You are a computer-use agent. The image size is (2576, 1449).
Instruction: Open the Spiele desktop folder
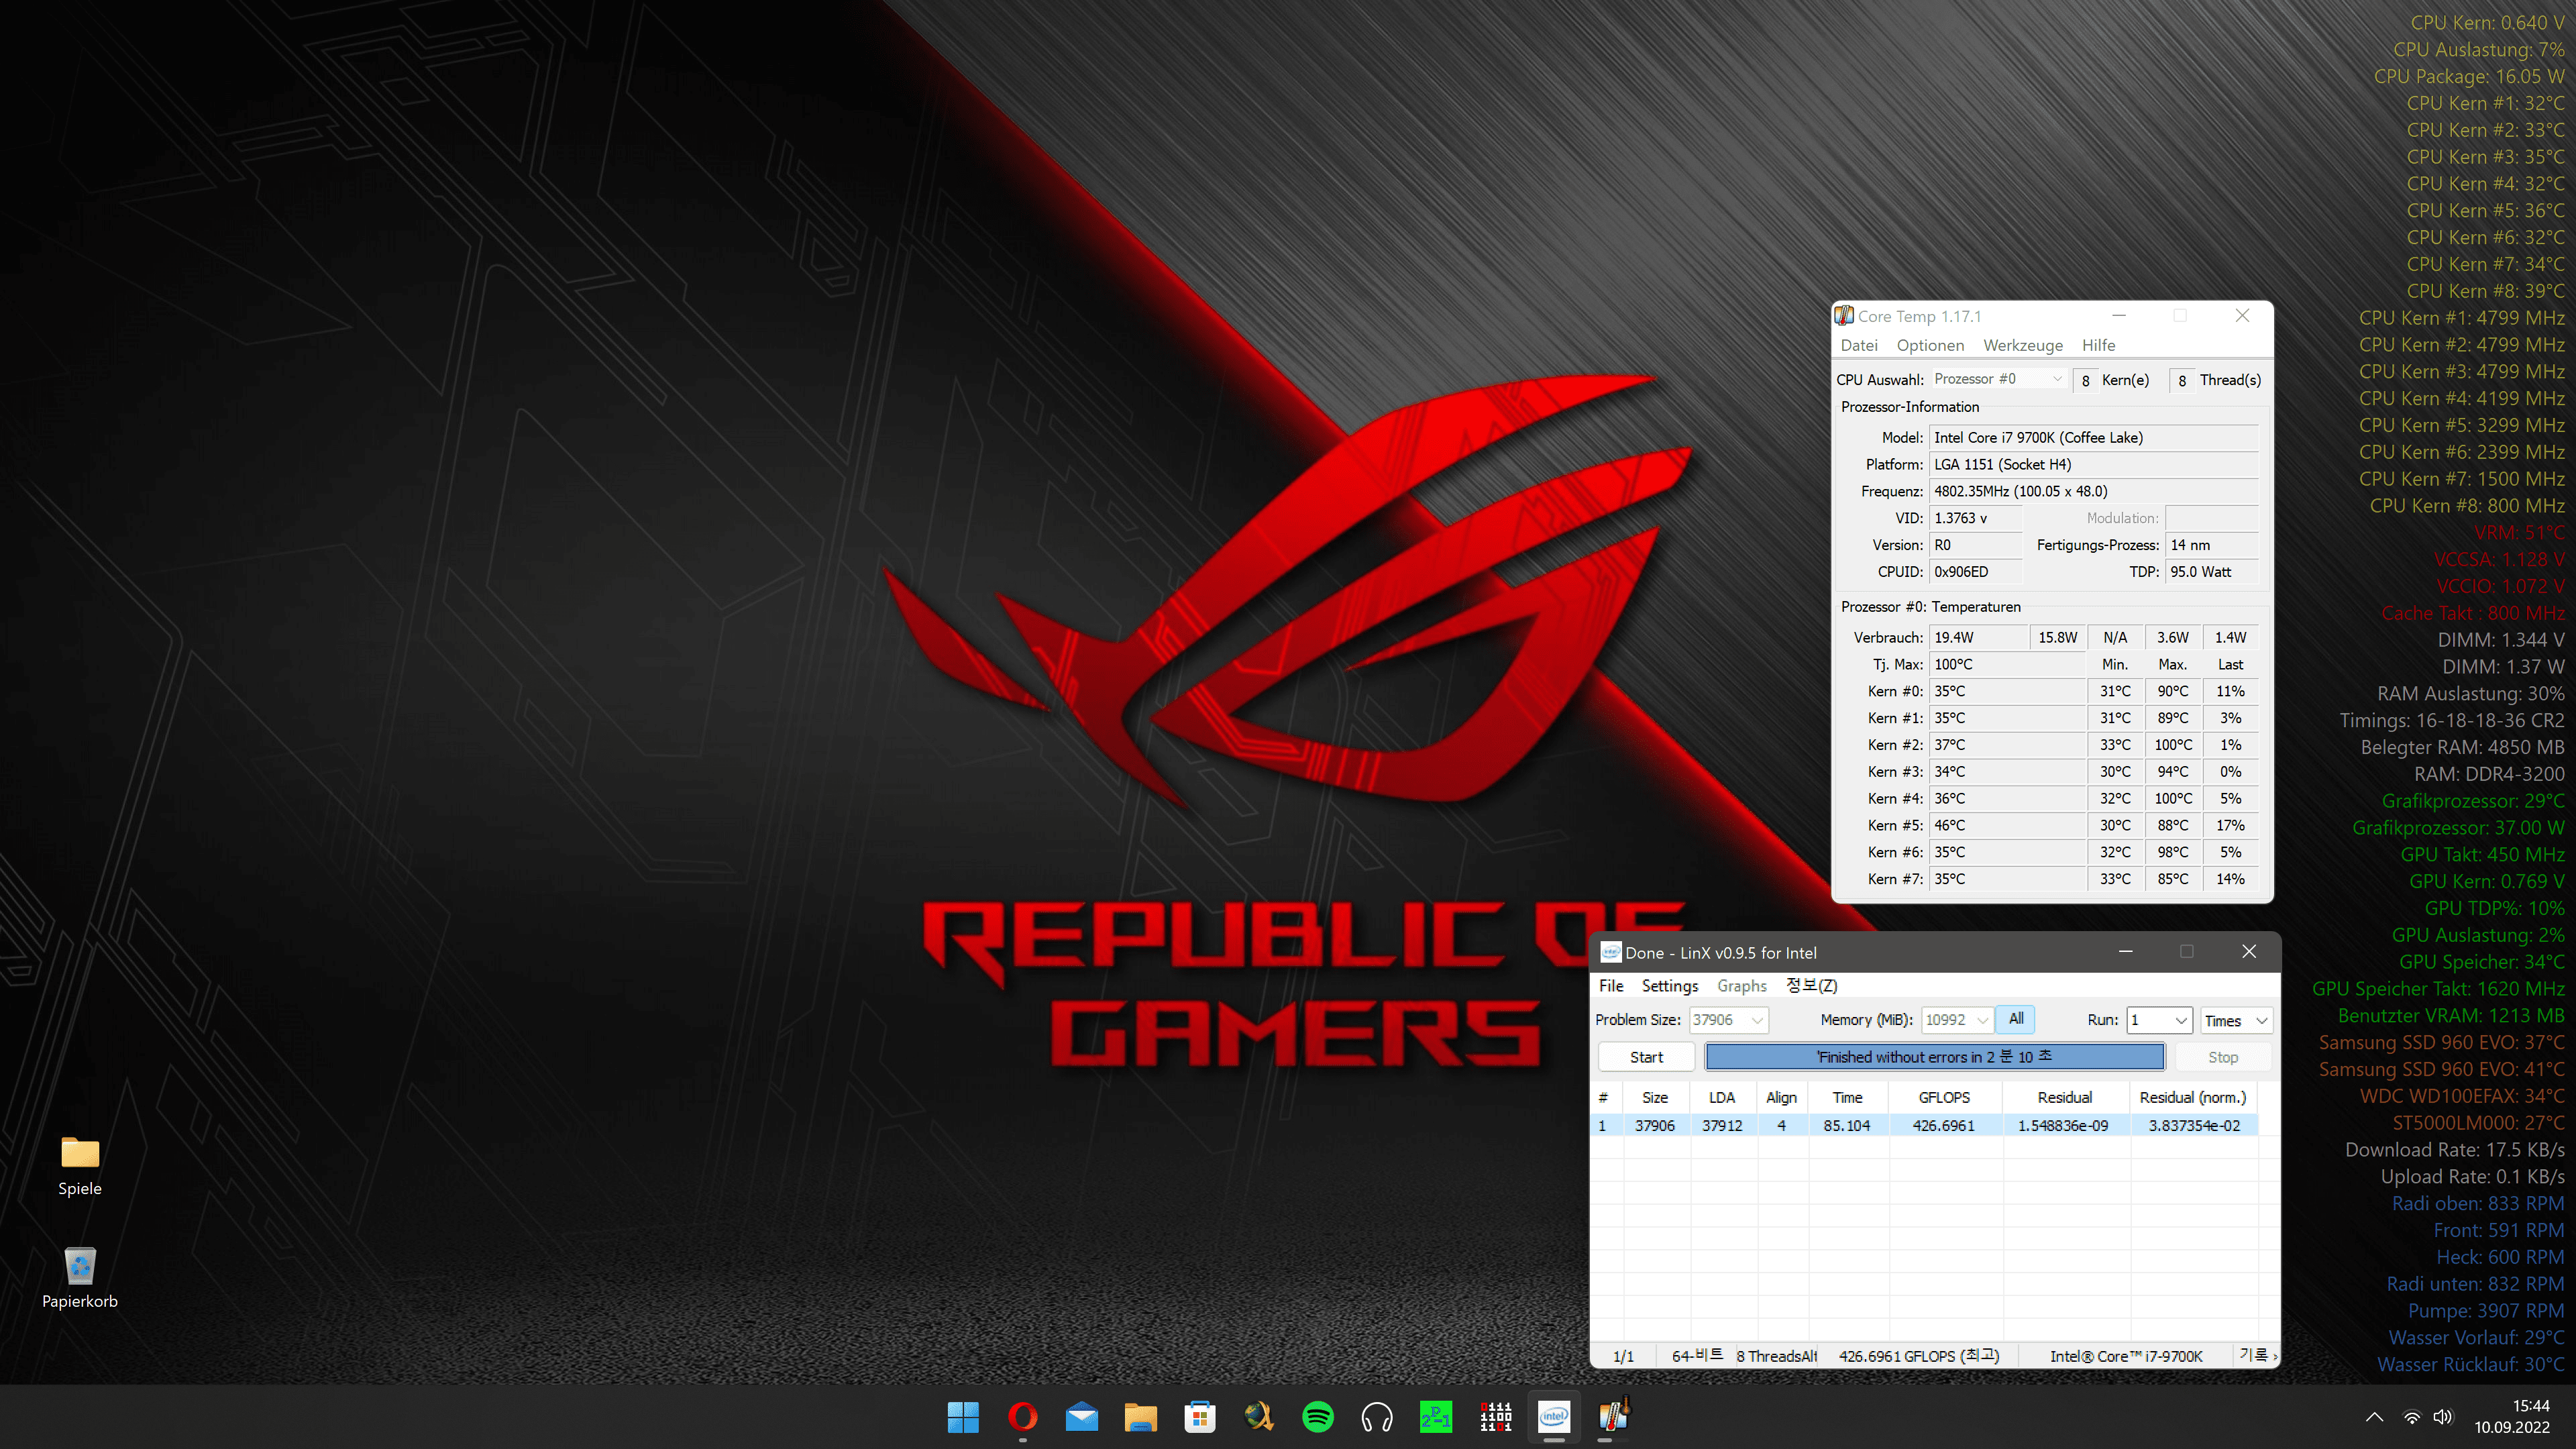(80, 1165)
